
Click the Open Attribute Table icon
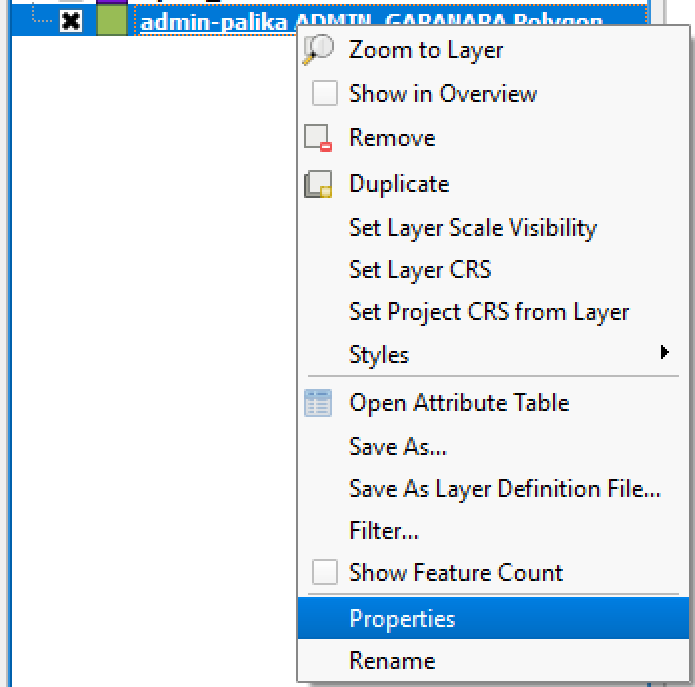tap(318, 403)
